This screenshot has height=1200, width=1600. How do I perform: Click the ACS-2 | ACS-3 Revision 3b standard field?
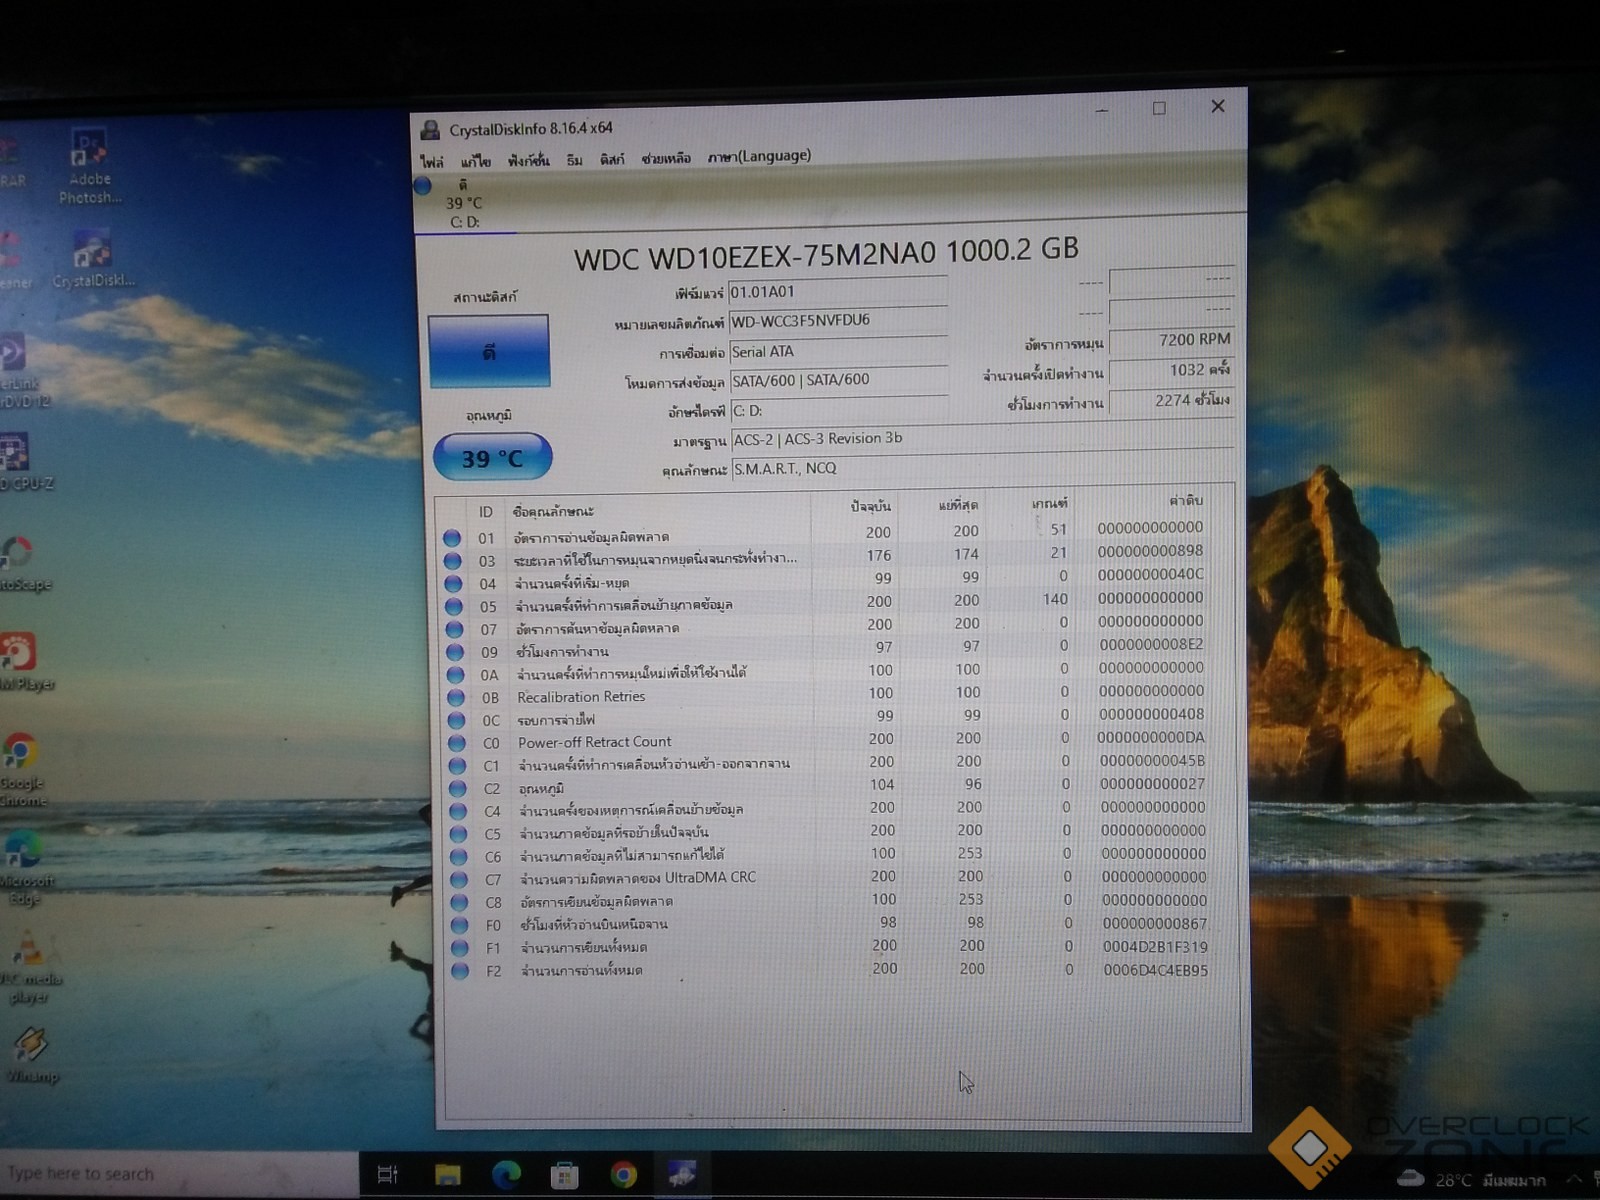[982, 439]
